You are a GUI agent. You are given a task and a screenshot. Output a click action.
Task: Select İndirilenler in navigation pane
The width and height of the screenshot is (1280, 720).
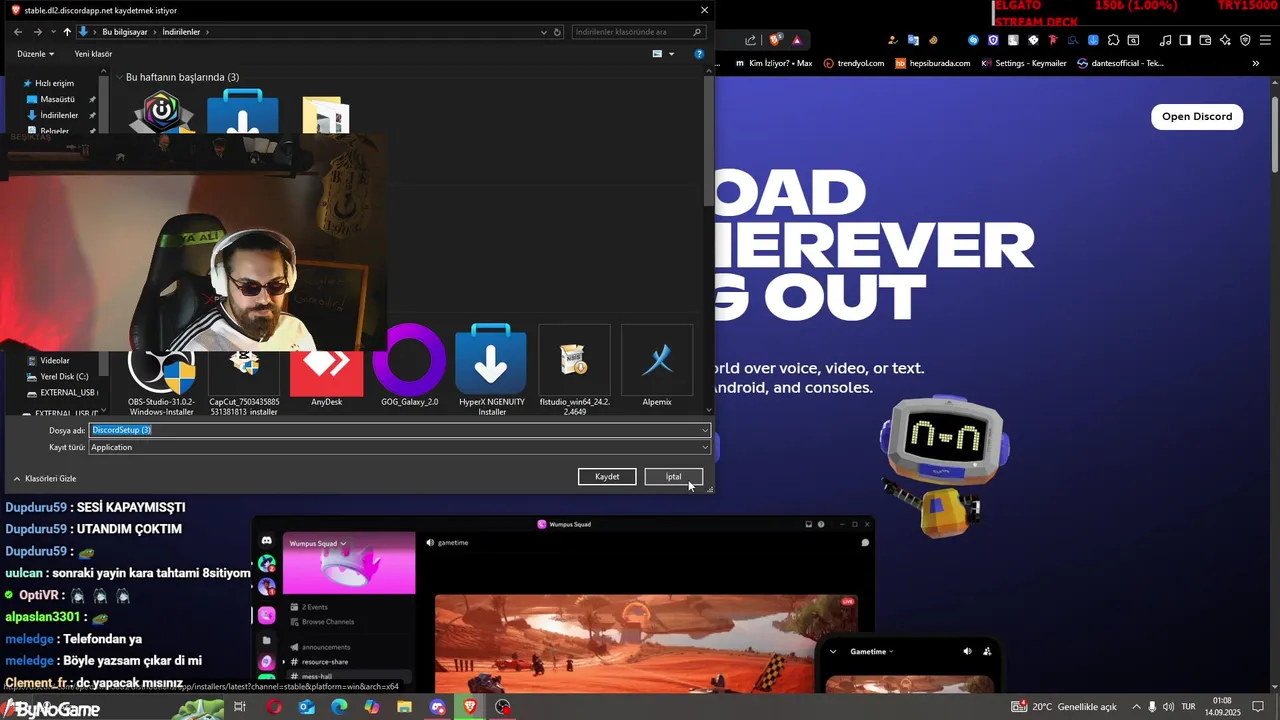(59, 115)
